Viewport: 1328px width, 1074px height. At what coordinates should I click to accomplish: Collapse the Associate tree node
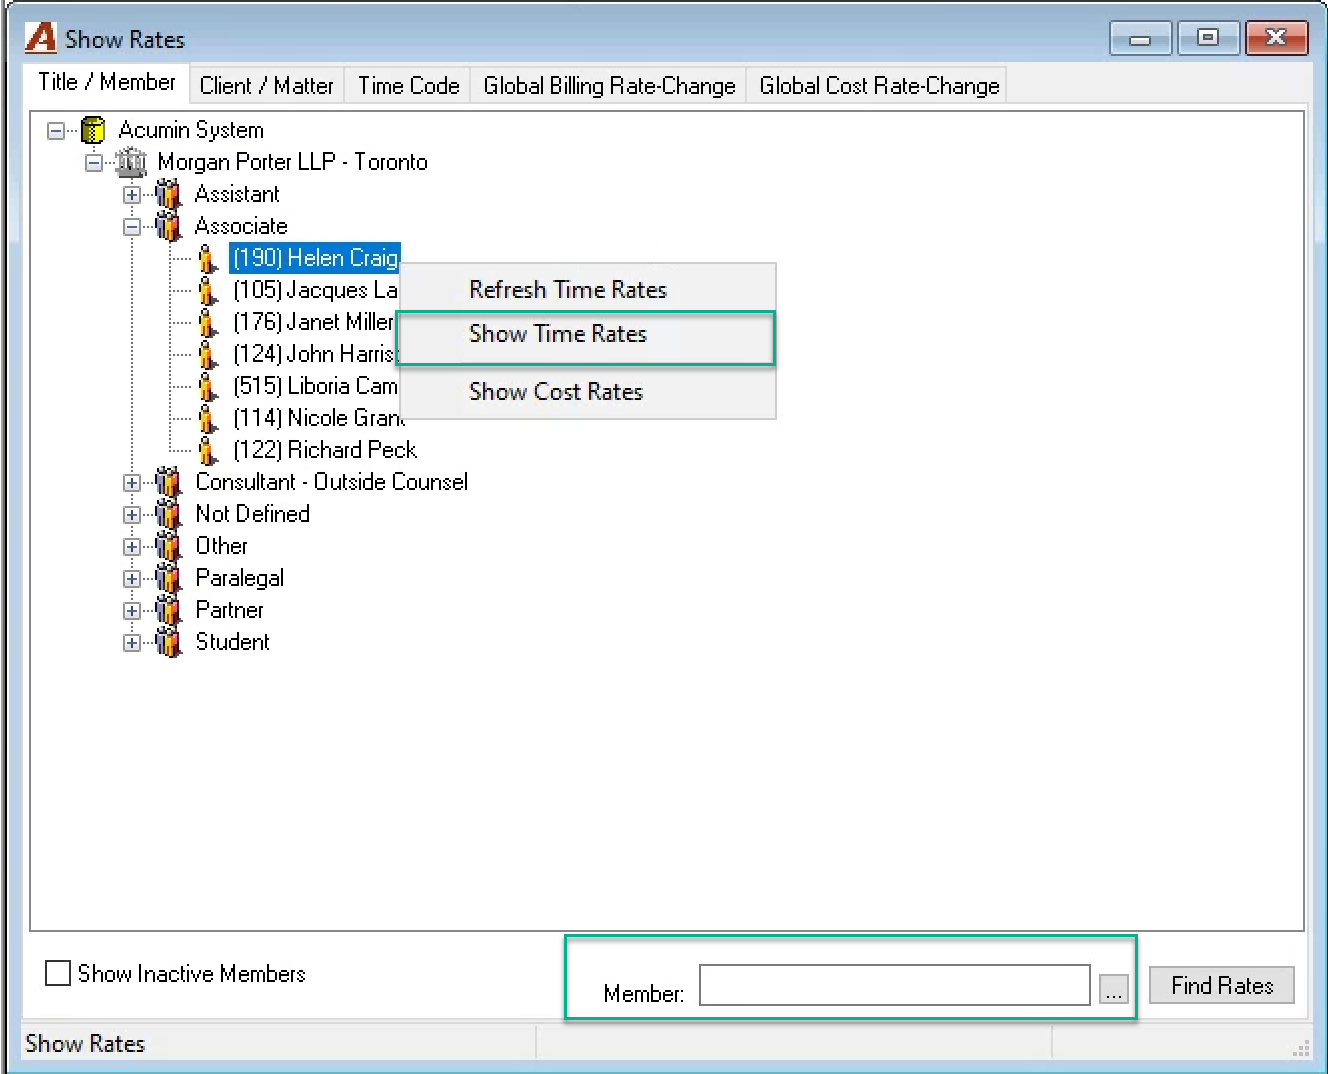132,226
